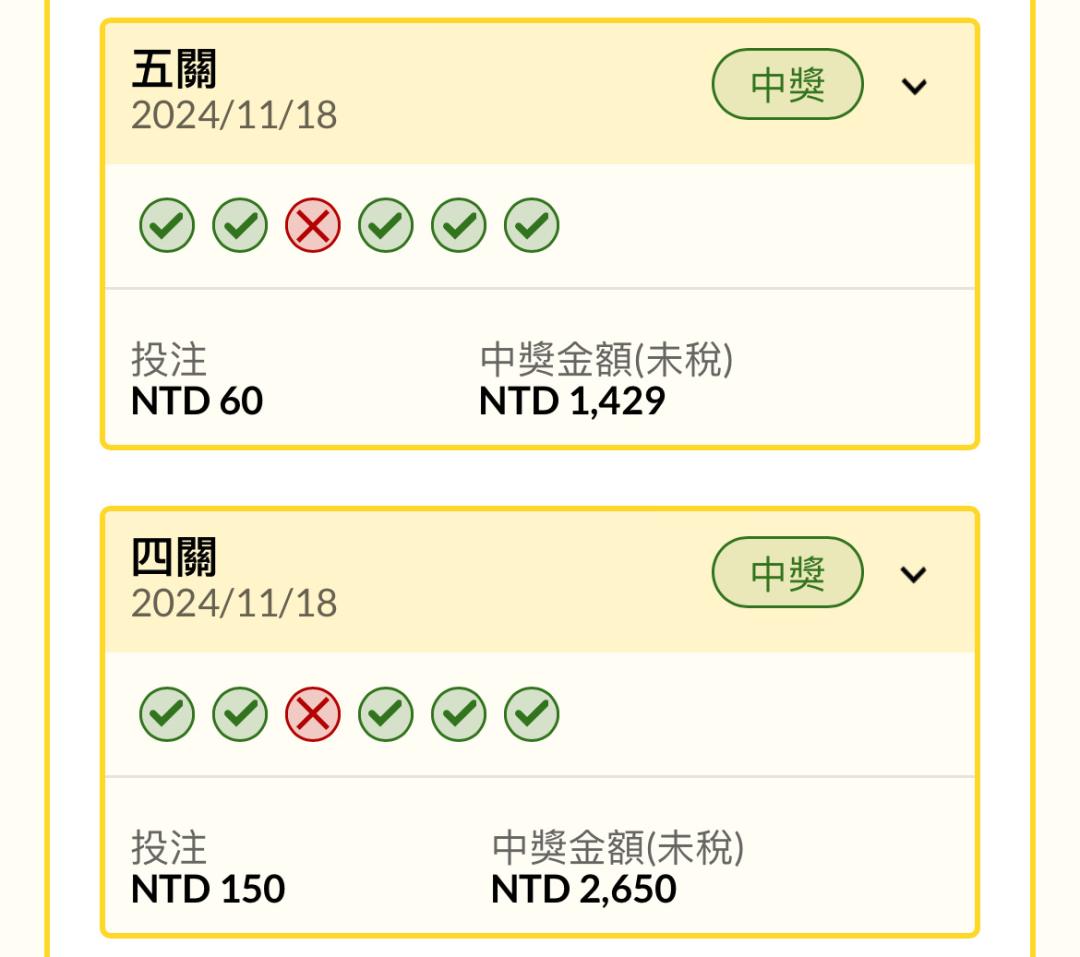Click second green check icon in 四關 card

click(240, 714)
